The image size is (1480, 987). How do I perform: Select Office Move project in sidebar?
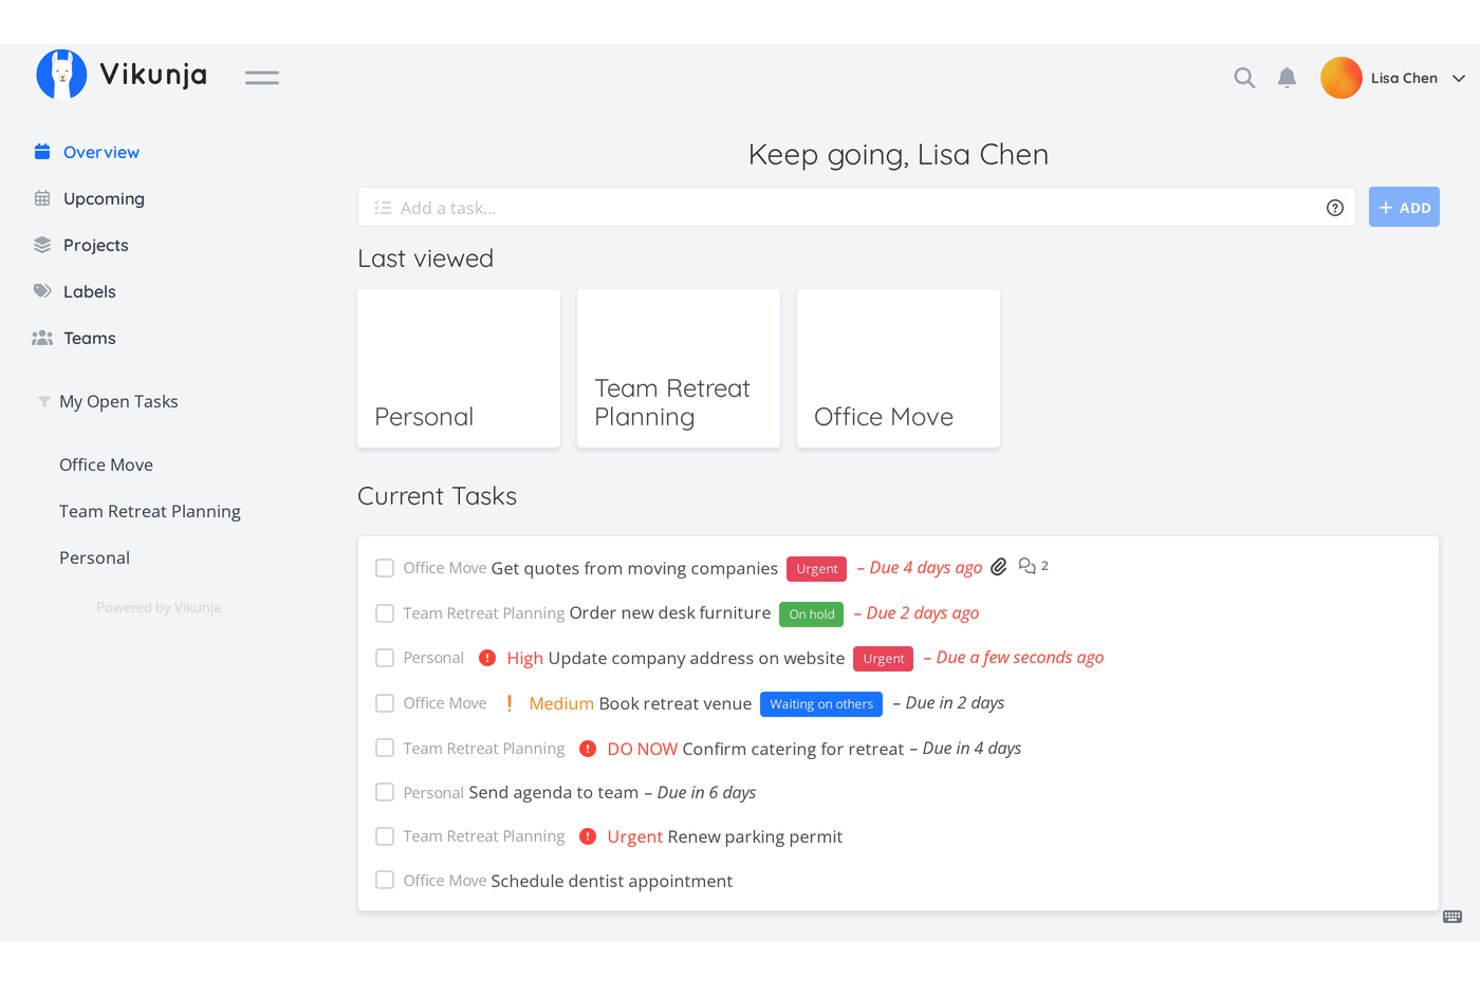[x=106, y=465]
